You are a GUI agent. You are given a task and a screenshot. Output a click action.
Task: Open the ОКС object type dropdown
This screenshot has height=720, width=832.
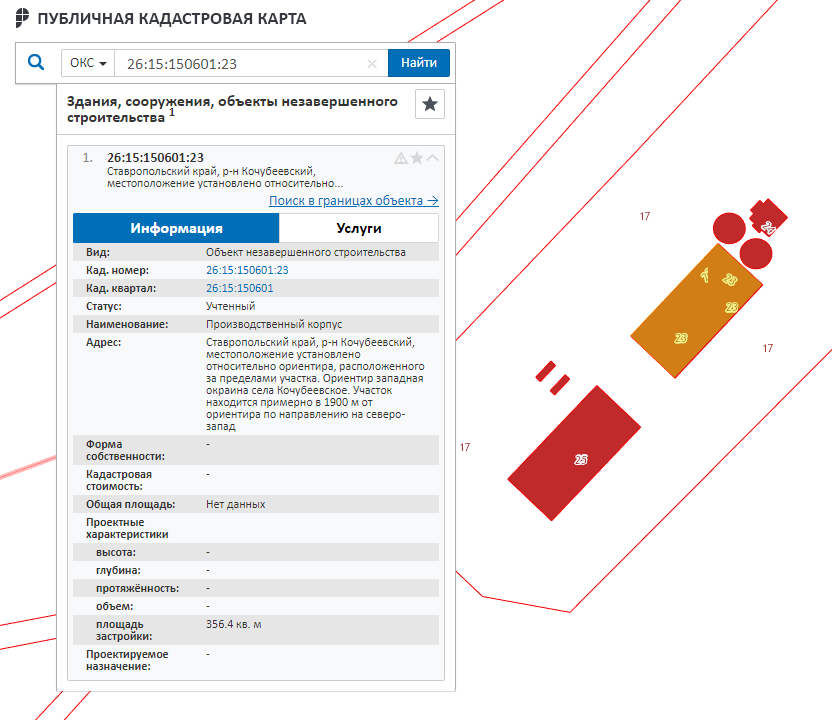click(88, 63)
